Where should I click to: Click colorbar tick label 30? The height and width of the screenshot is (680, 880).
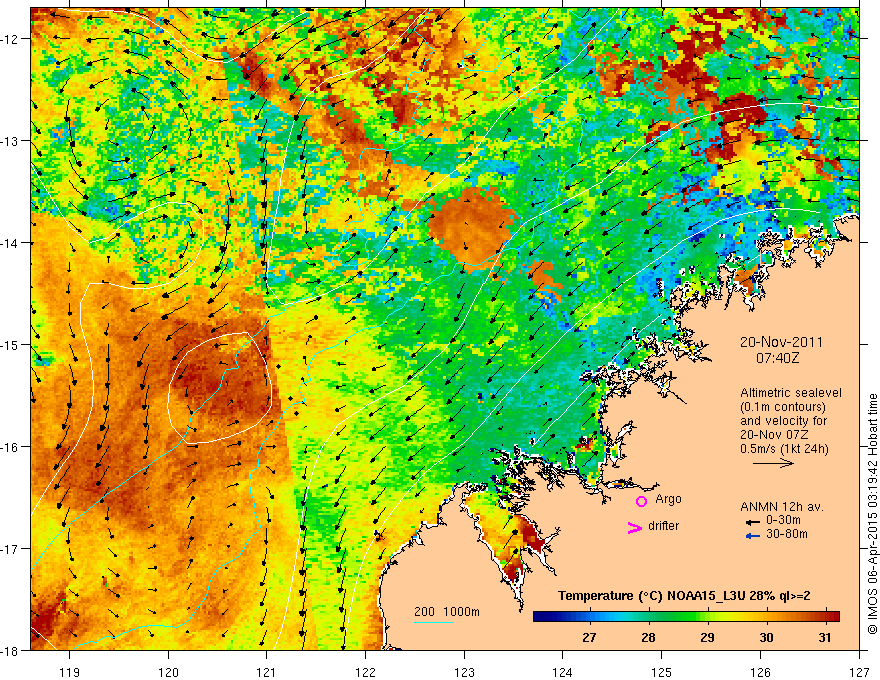766,637
